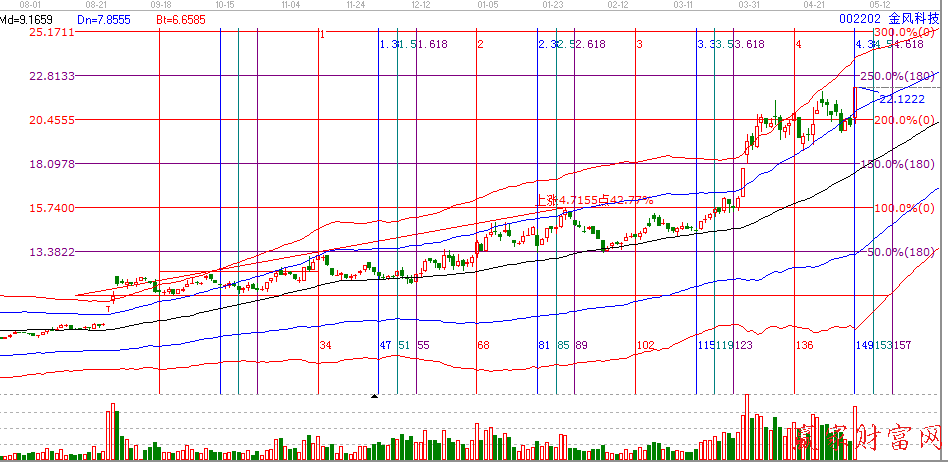Click the 赢家财富网 watermark logo
The height and width of the screenshot is (462, 948).
(x=870, y=435)
